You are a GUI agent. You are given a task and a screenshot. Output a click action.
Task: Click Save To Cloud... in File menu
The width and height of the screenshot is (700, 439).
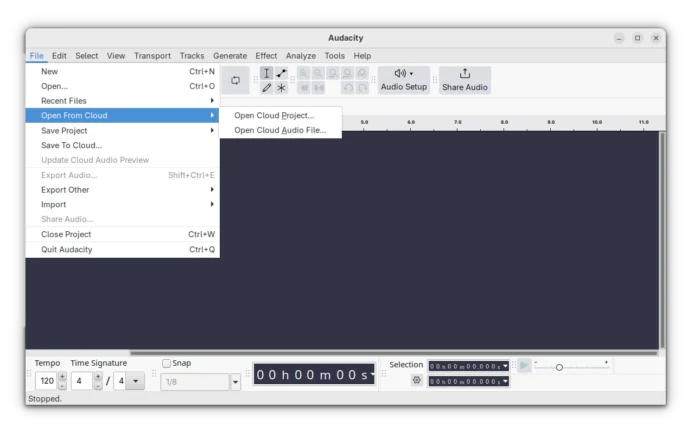point(71,145)
